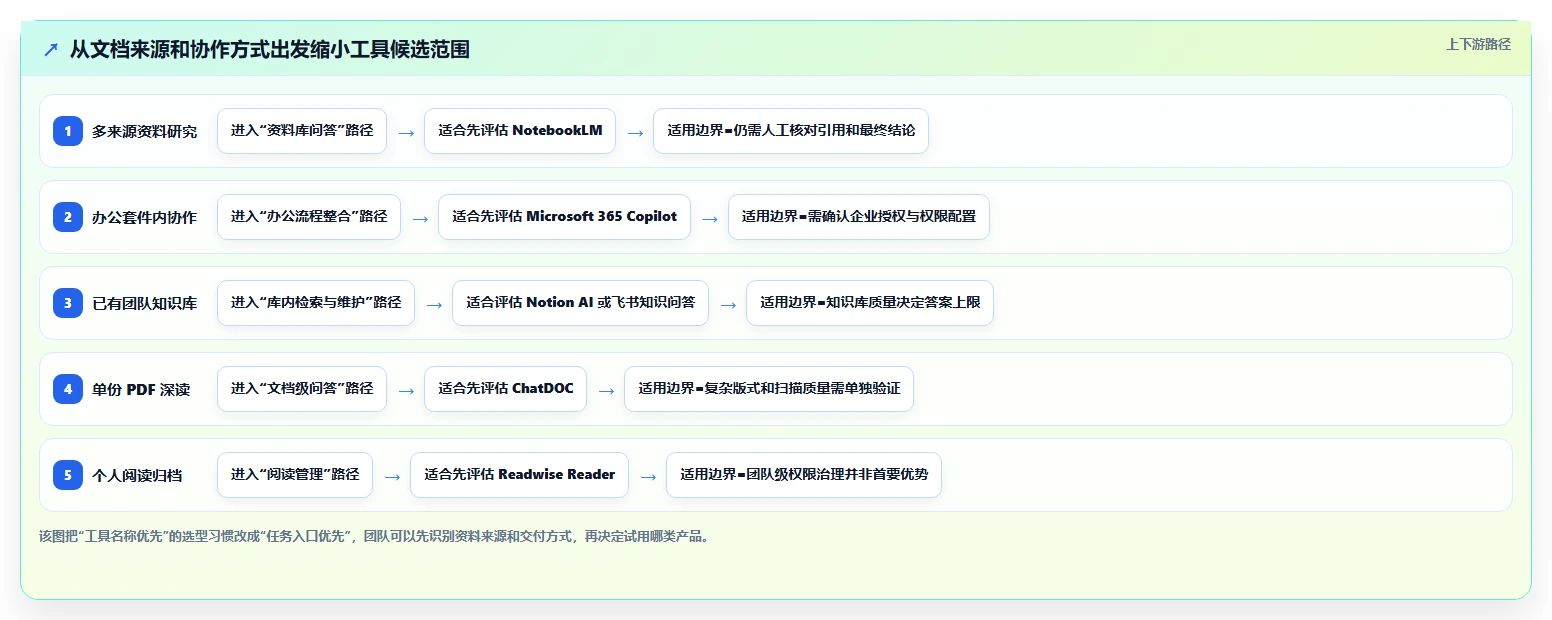Screen dimensions: 1552x620
Task: Click step badge 1 for 多来源资料研究
Action: tap(68, 131)
